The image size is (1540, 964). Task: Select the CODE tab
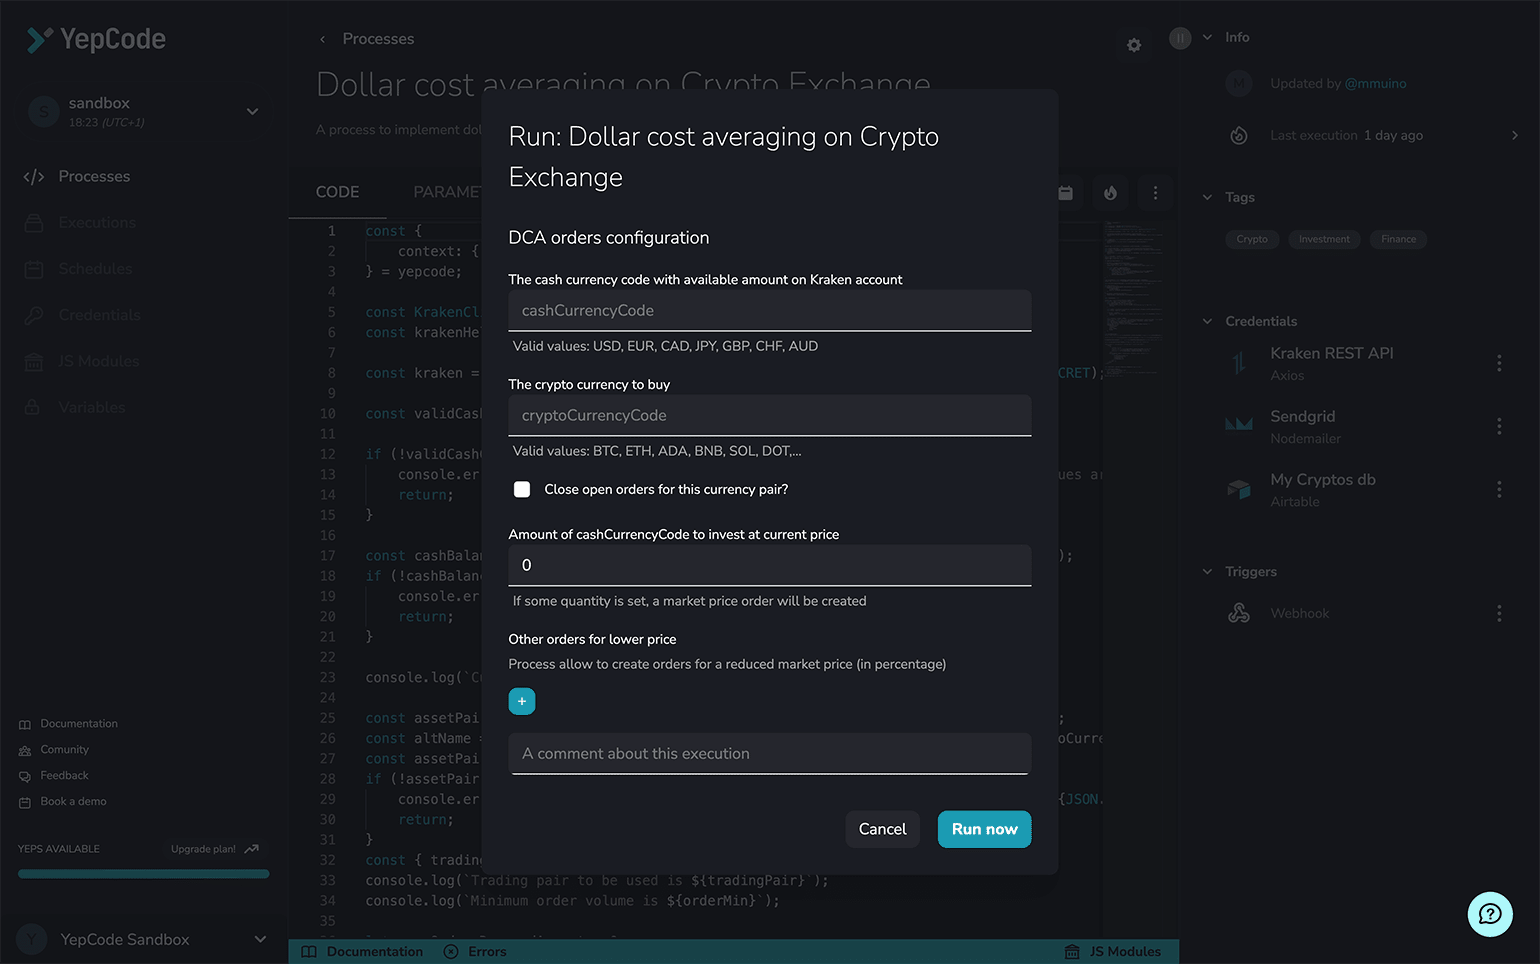(337, 192)
